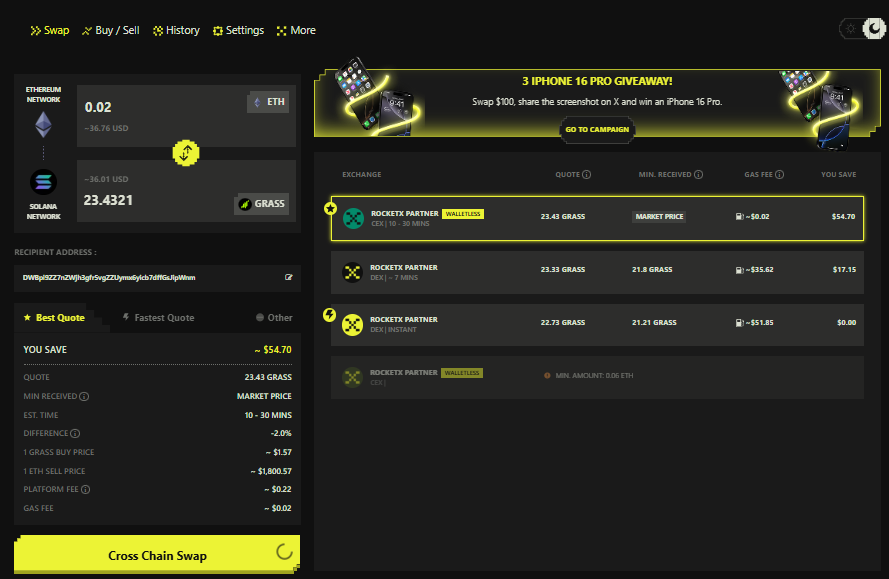Toggle the dark/light theme switch
889x579 pixels.
click(862, 28)
